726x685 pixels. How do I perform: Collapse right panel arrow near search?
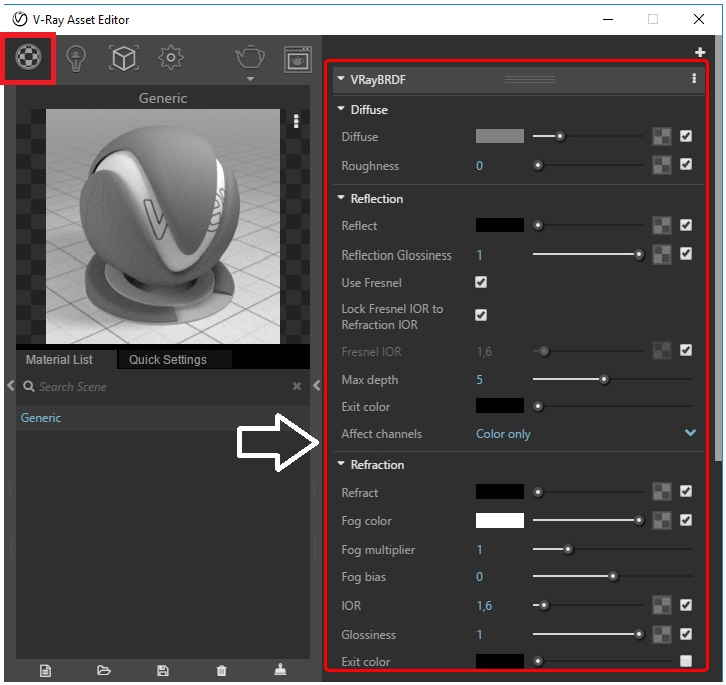[317, 385]
